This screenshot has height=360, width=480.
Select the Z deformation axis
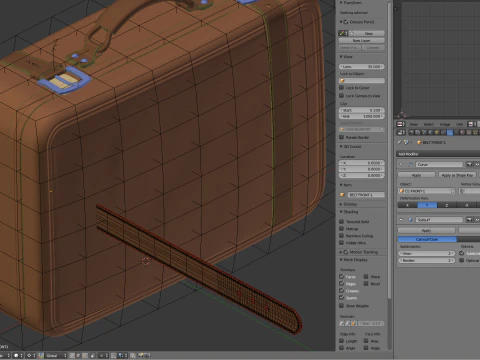point(447,205)
